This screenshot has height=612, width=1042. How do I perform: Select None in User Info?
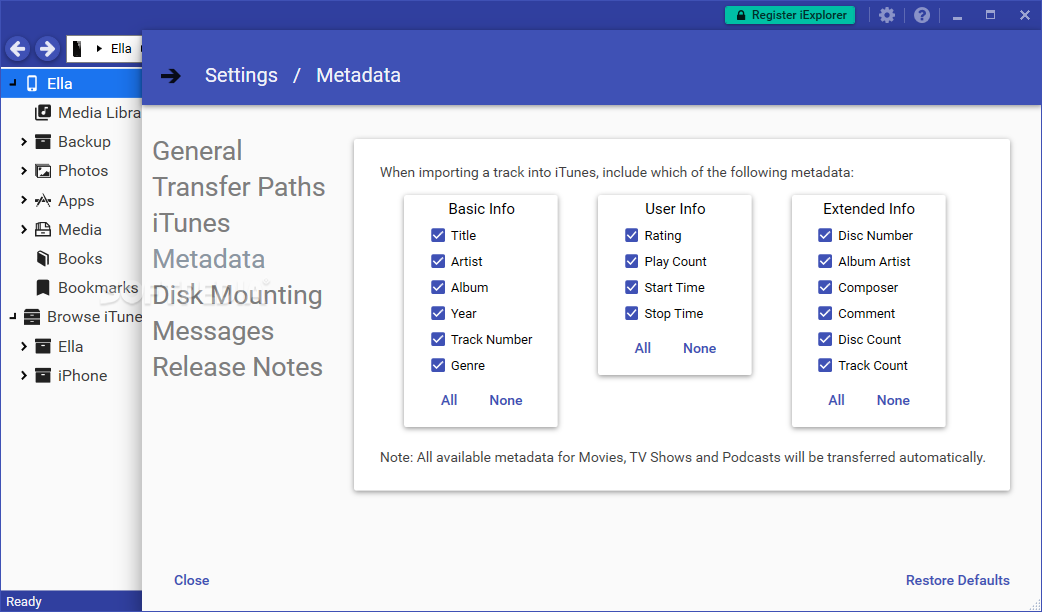(x=699, y=348)
